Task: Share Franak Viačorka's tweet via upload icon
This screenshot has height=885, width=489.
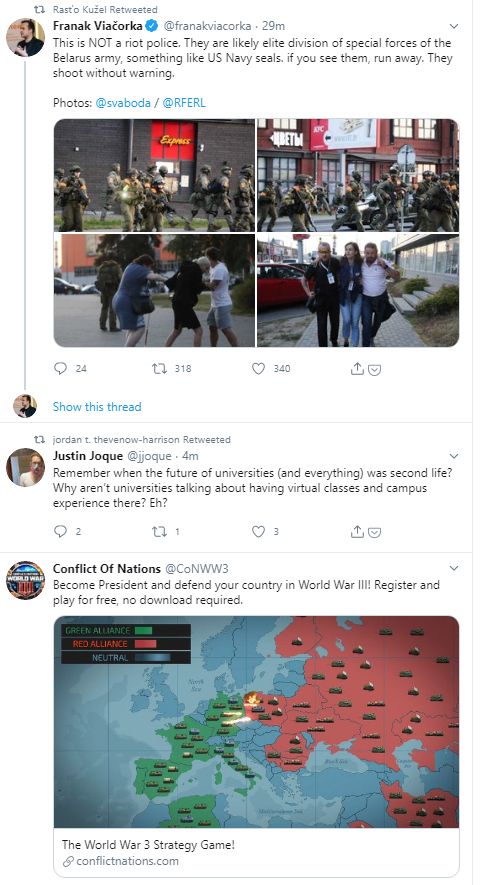Action: (x=357, y=369)
